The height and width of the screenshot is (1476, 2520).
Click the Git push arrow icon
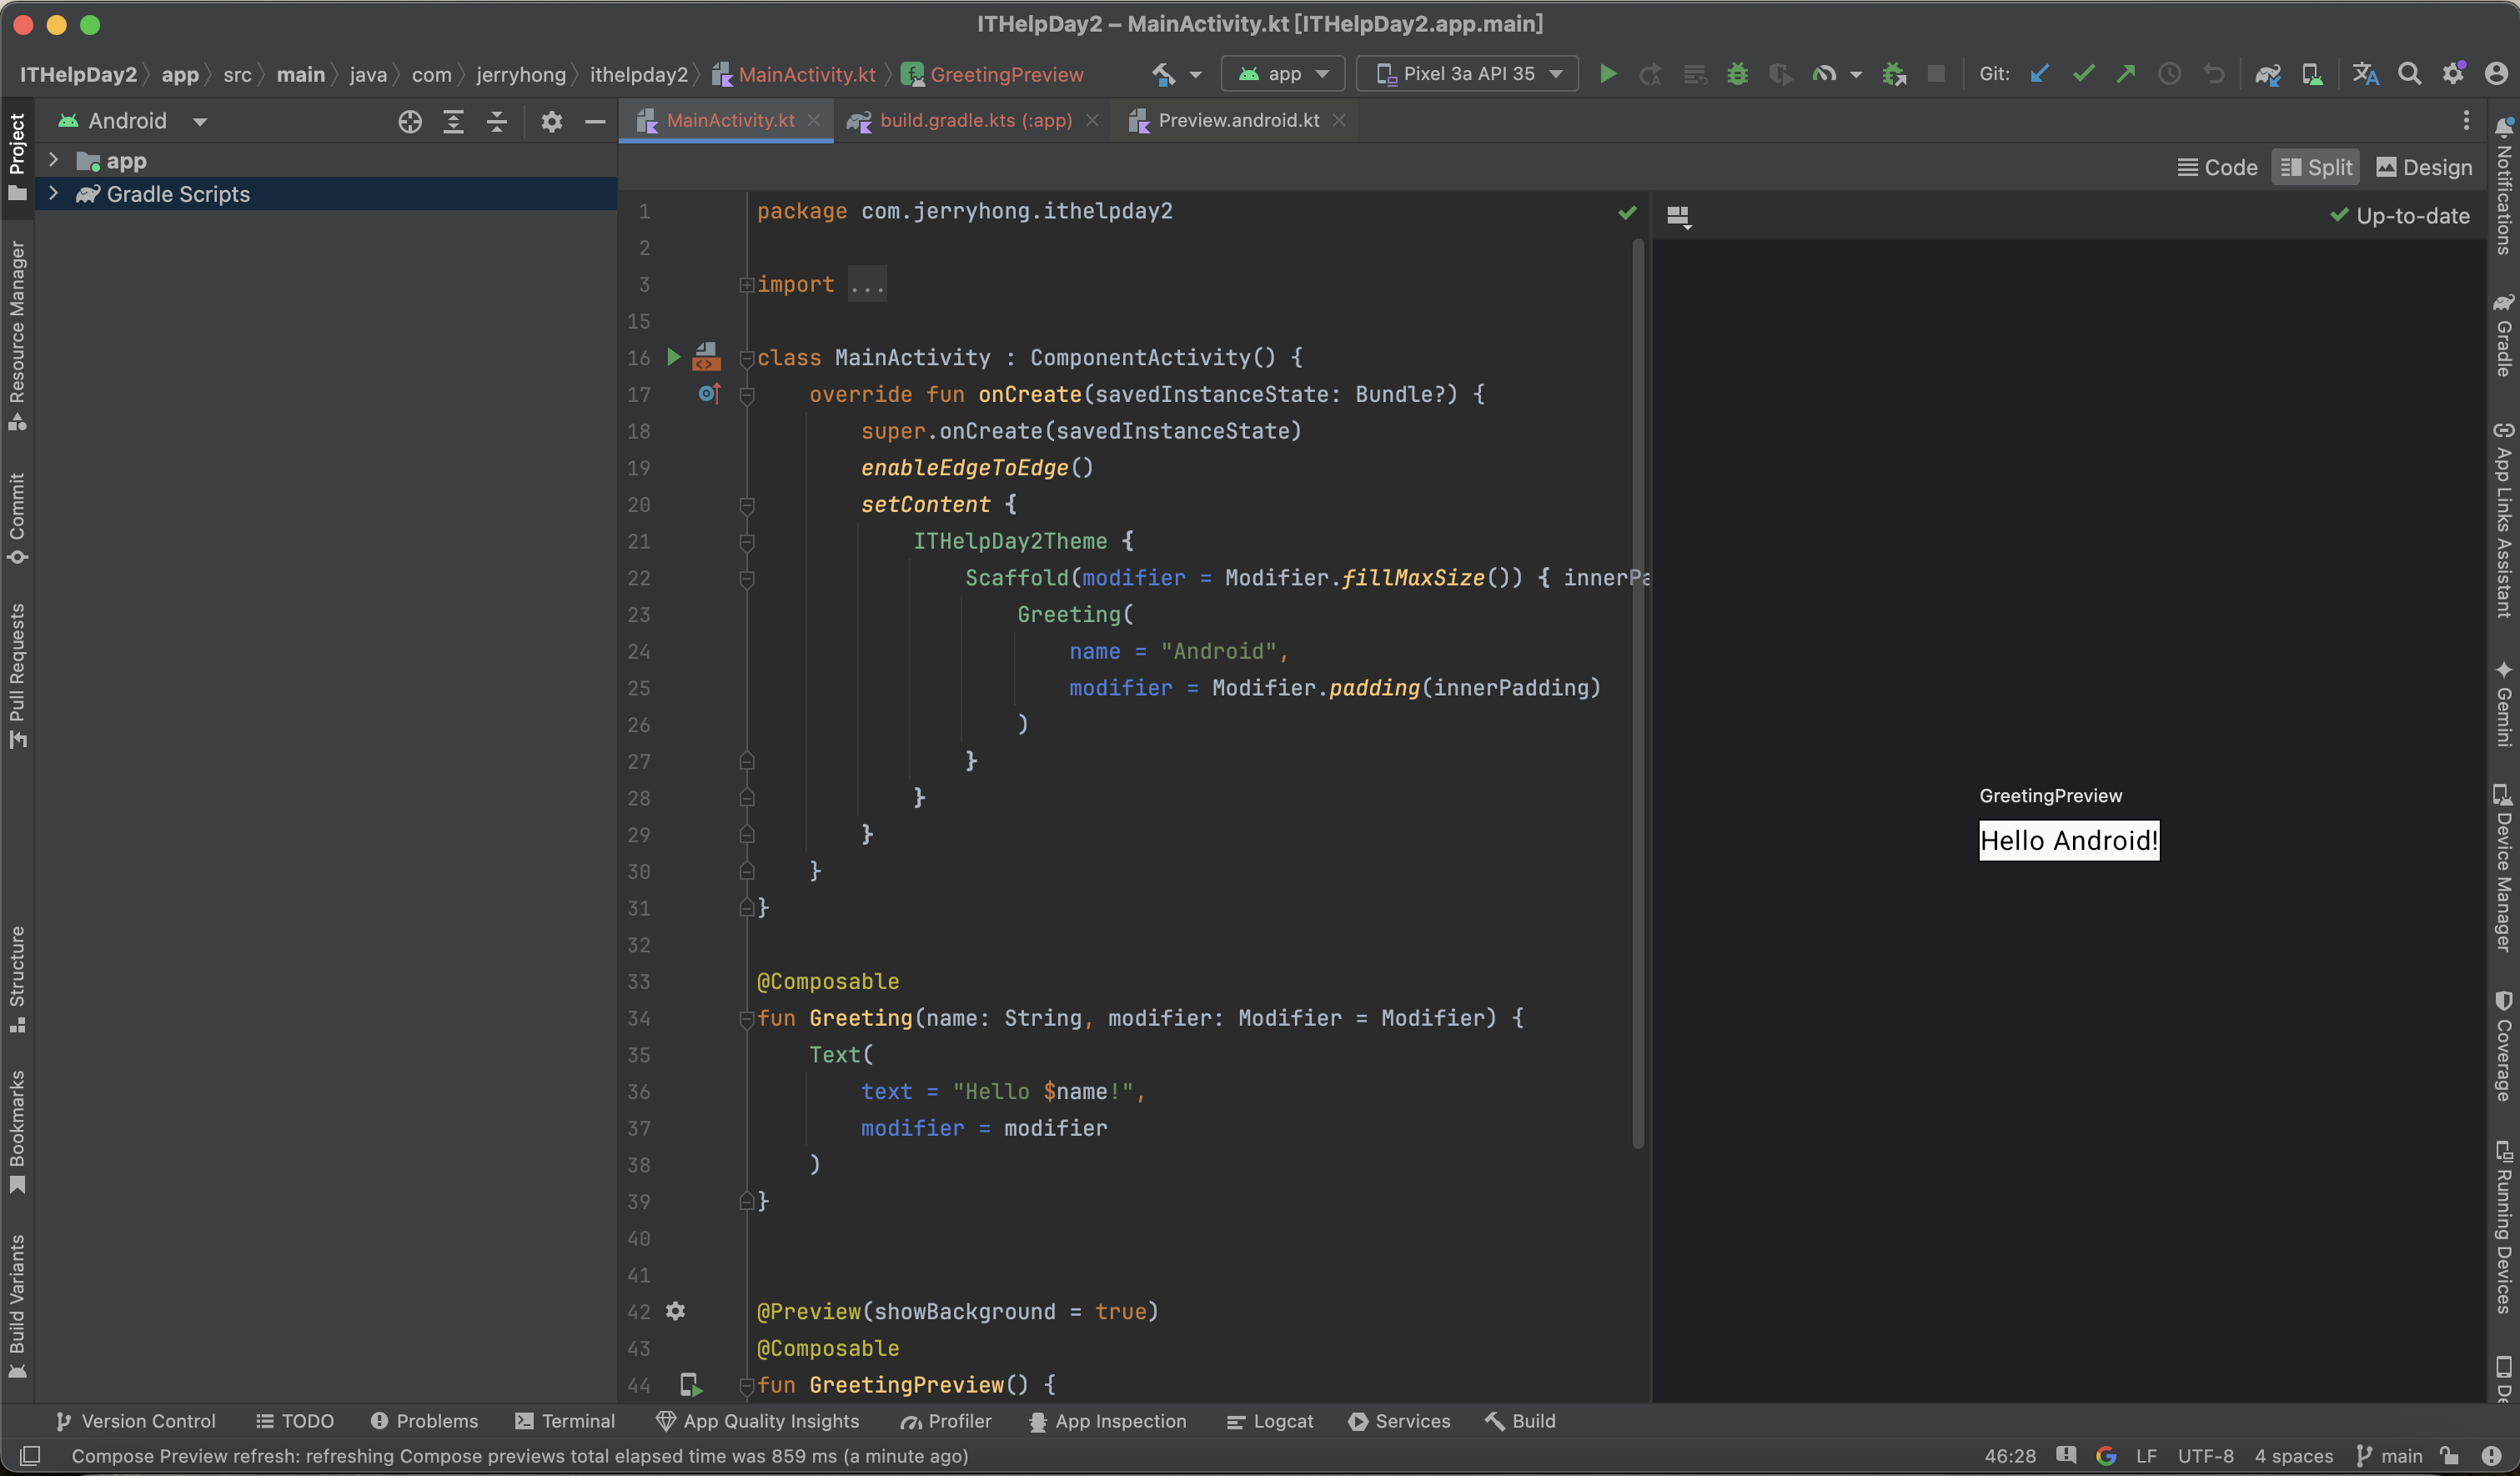point(2126,74)
